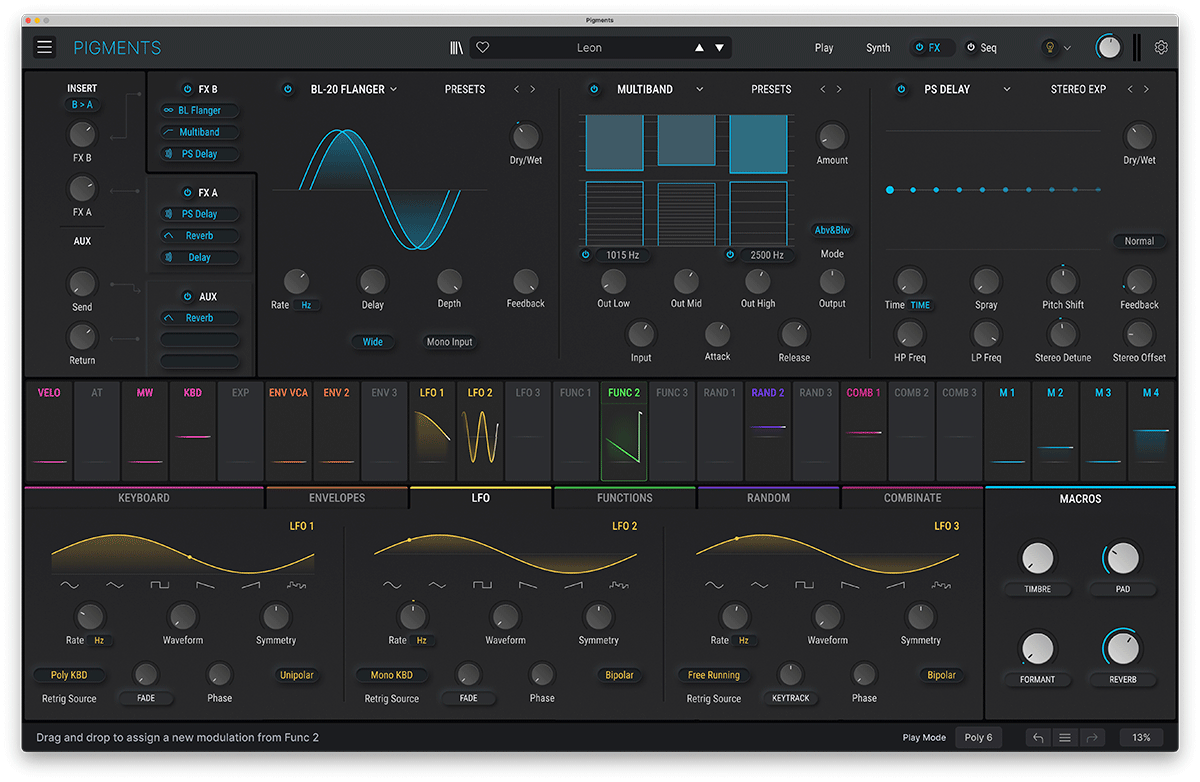Open the hamburger main menu
This screenshot has width=1200, height=782.
click(x=44, y=47)
